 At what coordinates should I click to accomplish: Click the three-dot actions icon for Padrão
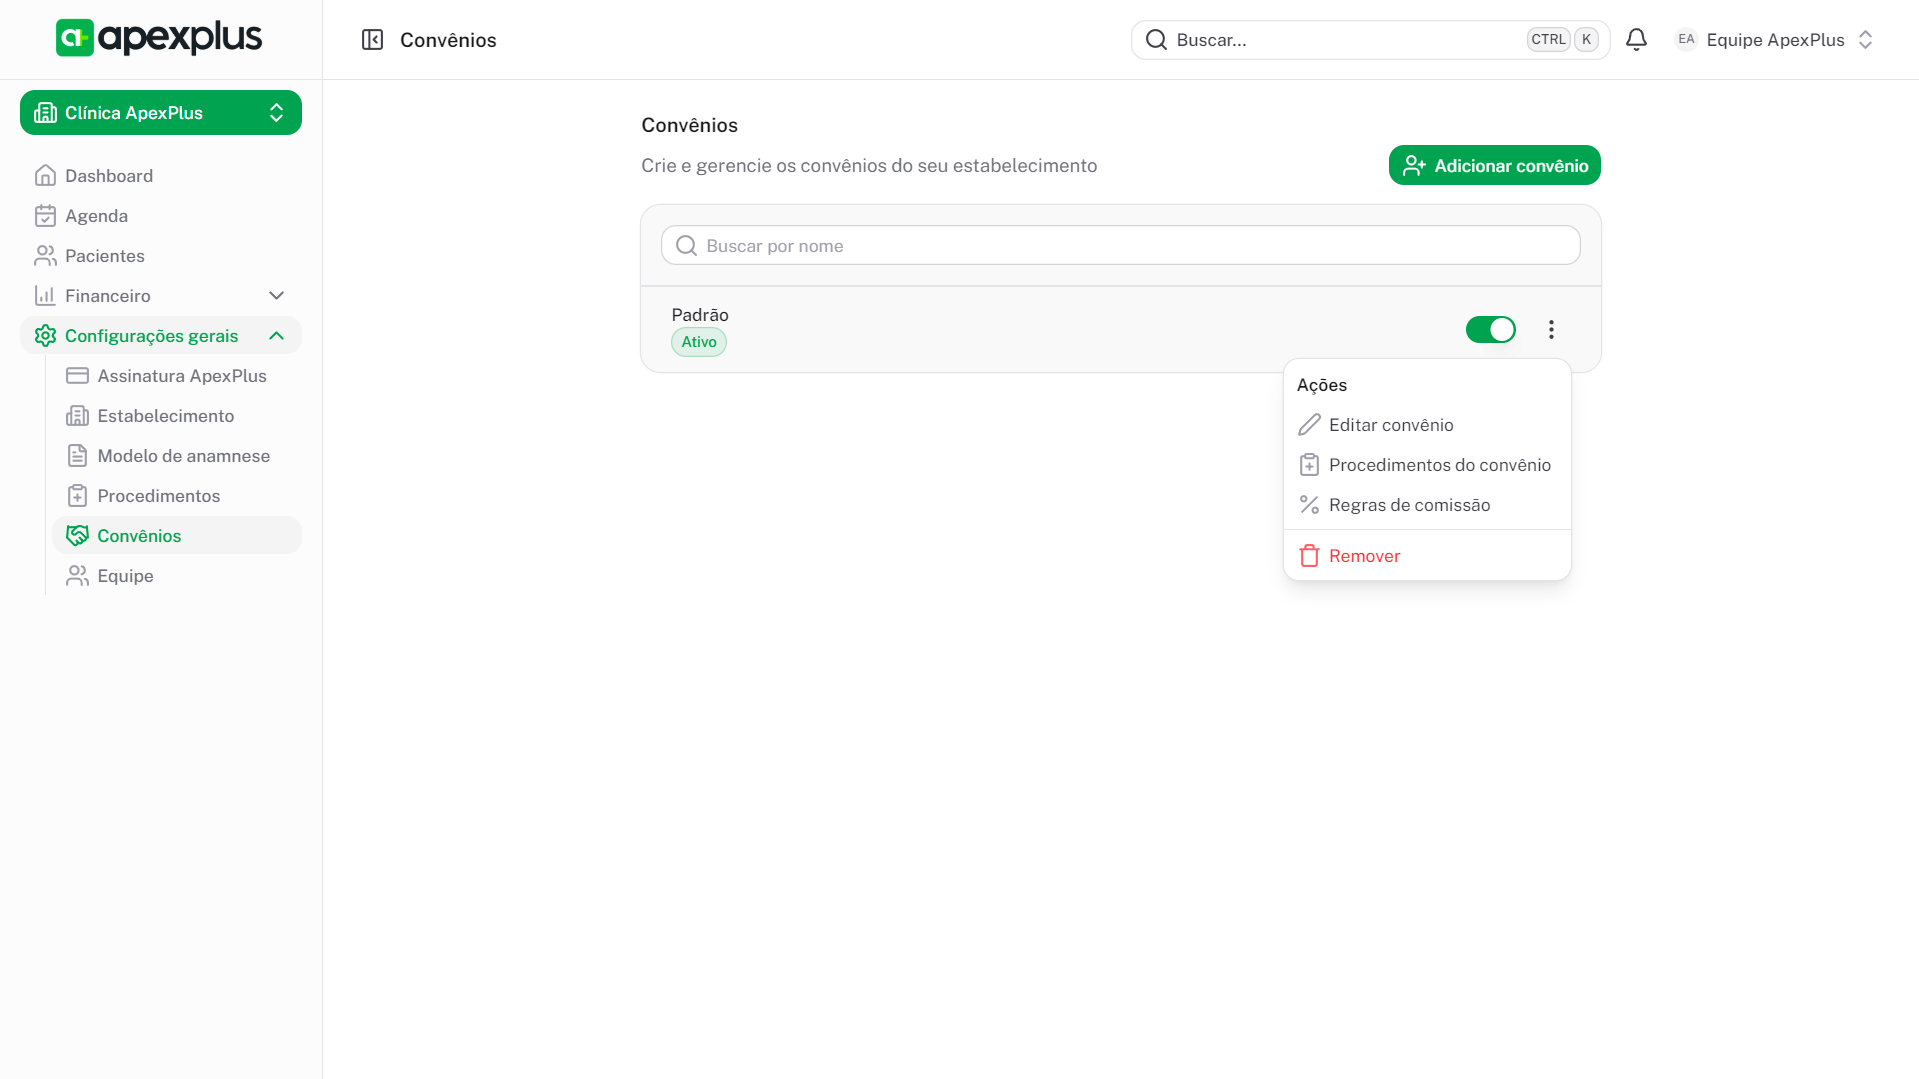[1551, 330]
